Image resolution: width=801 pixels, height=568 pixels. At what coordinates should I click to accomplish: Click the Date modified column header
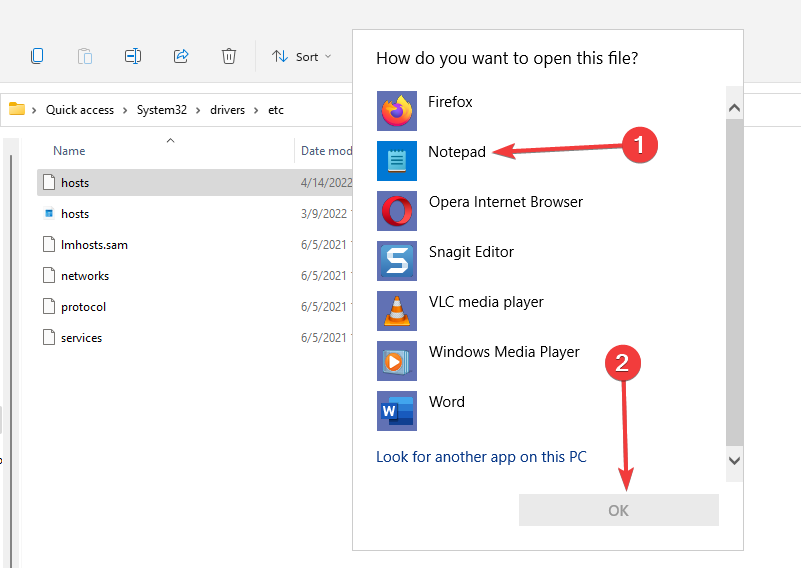click(x=326, y=151)
